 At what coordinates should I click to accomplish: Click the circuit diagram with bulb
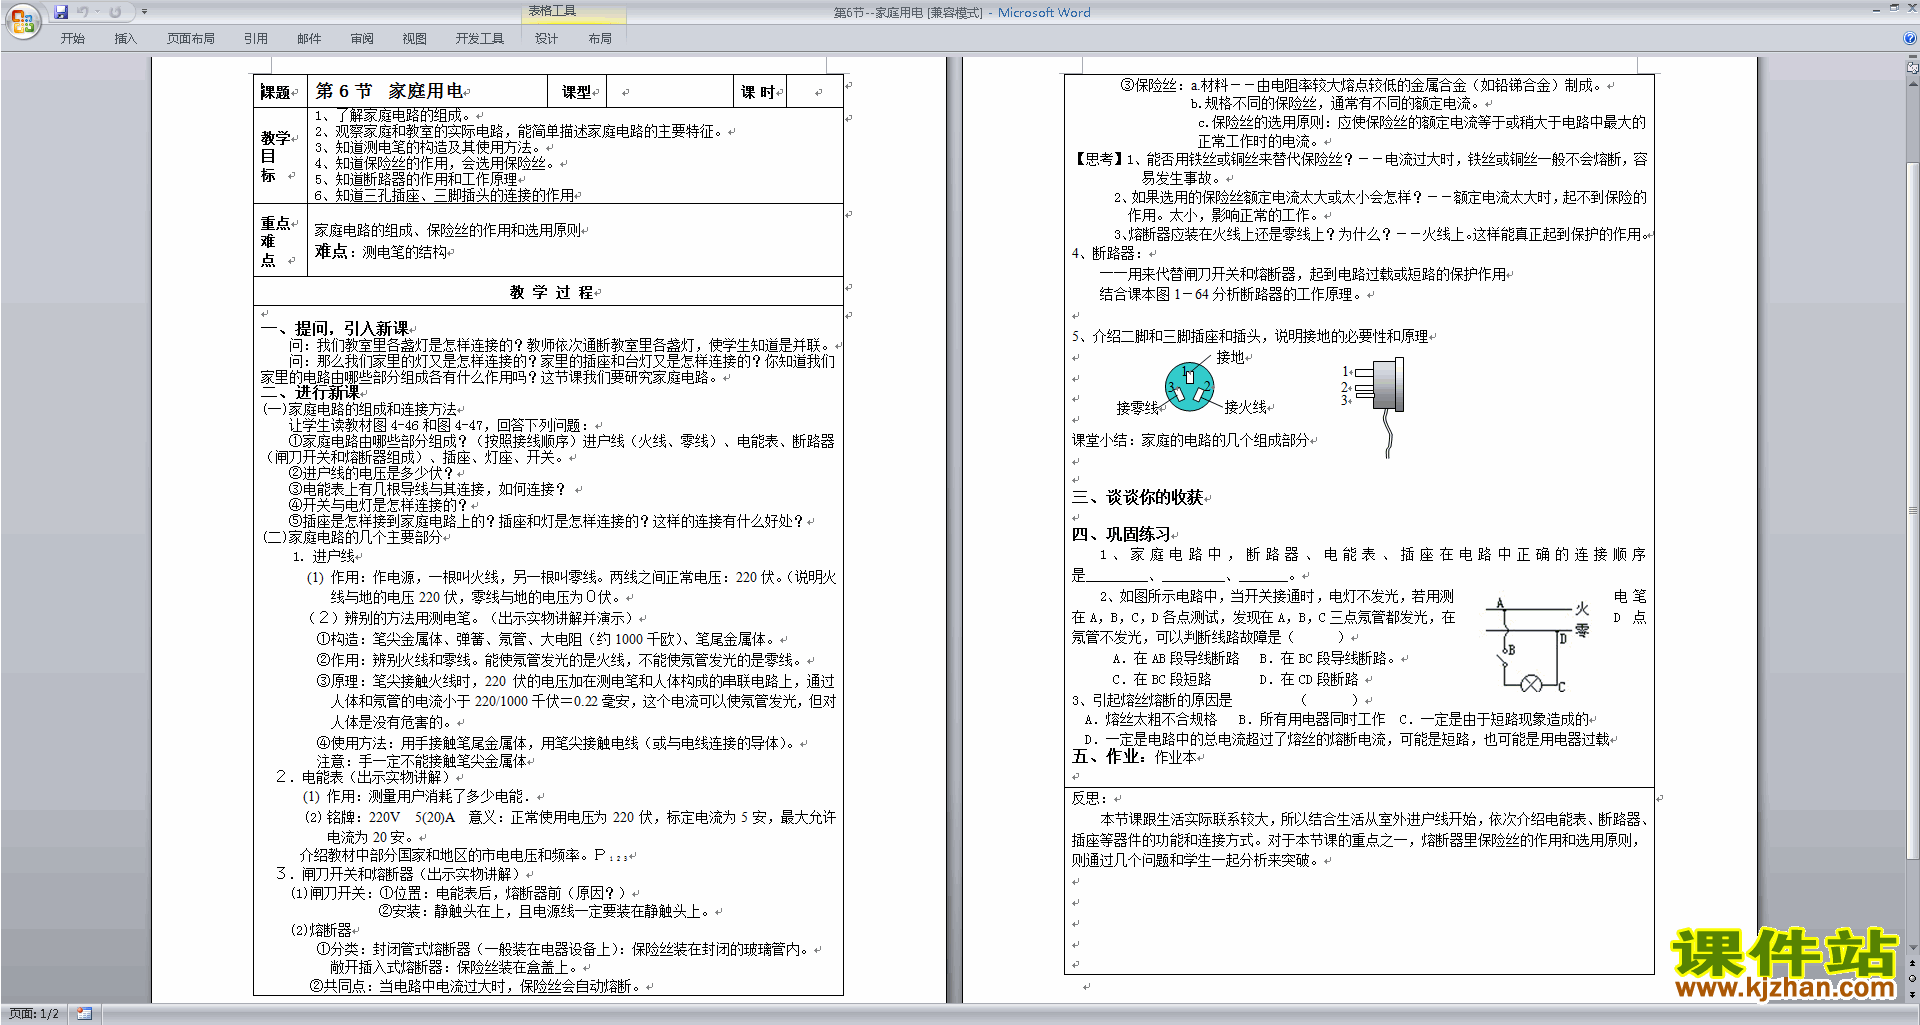pyautogui.click(x=1535, y=645)
